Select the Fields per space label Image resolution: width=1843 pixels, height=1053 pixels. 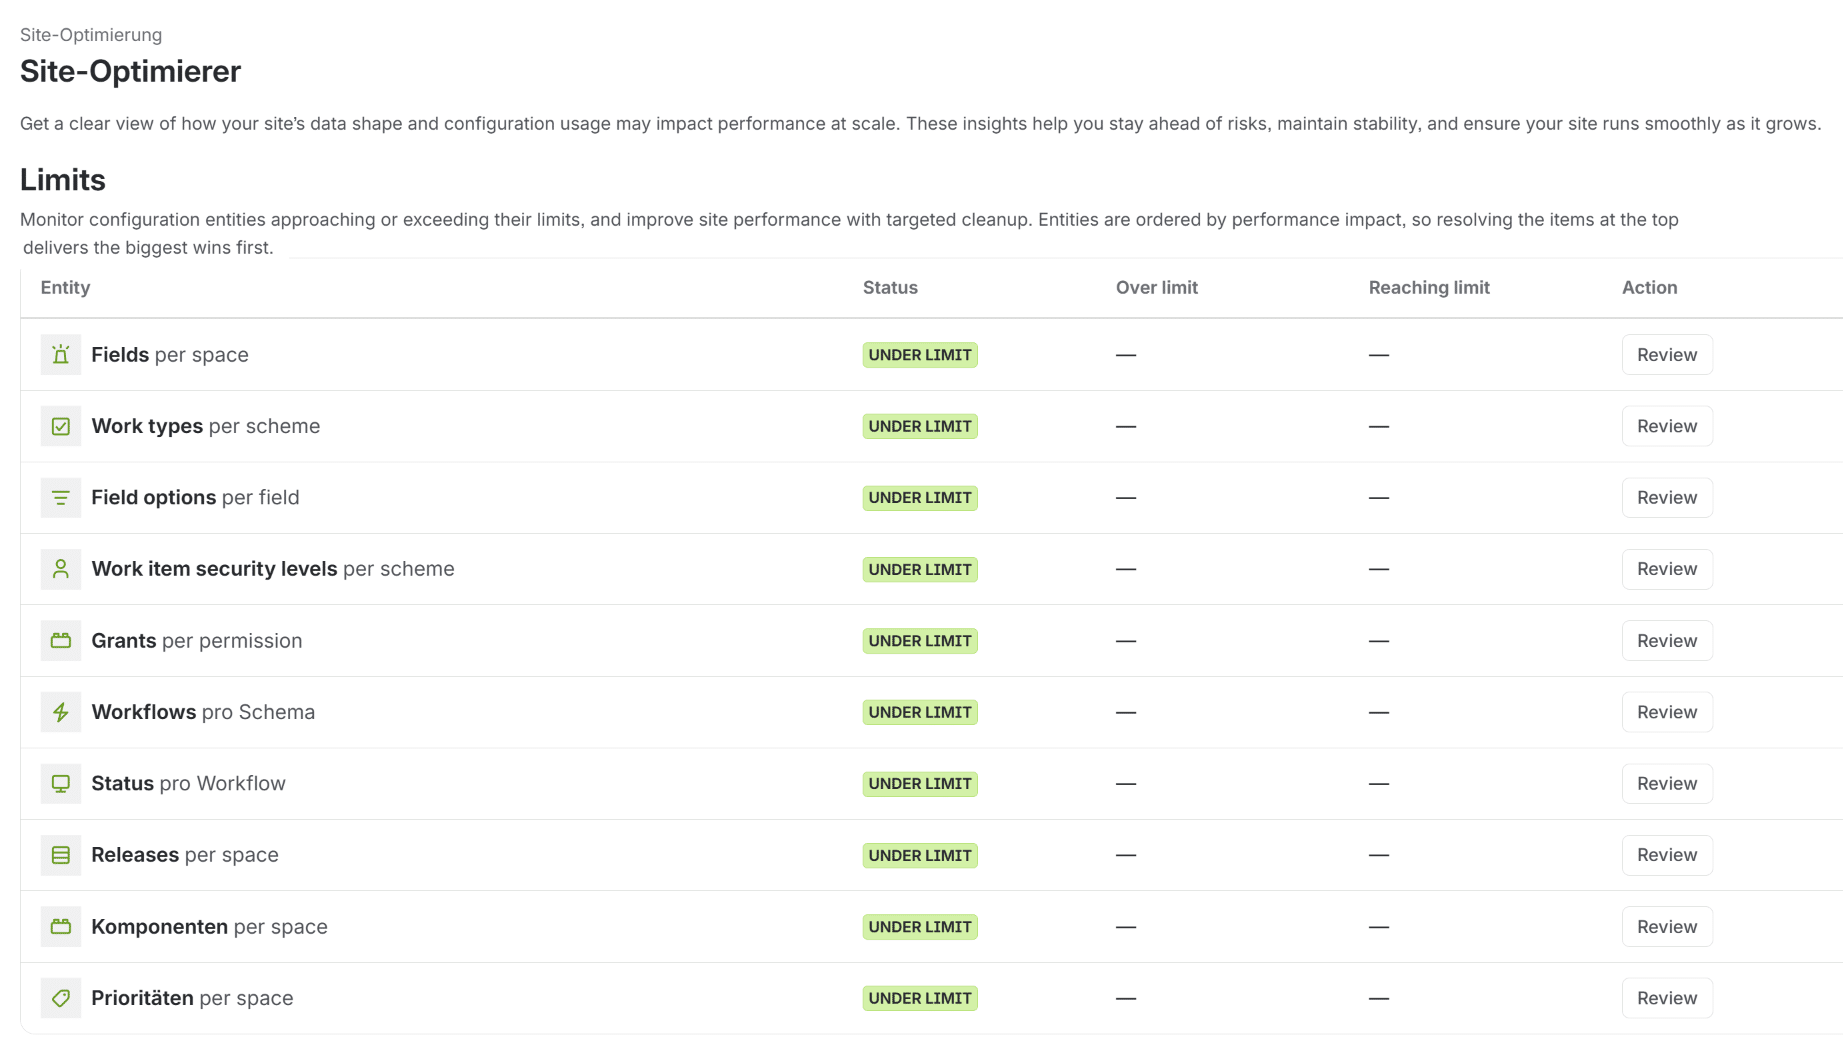point(170,355)
